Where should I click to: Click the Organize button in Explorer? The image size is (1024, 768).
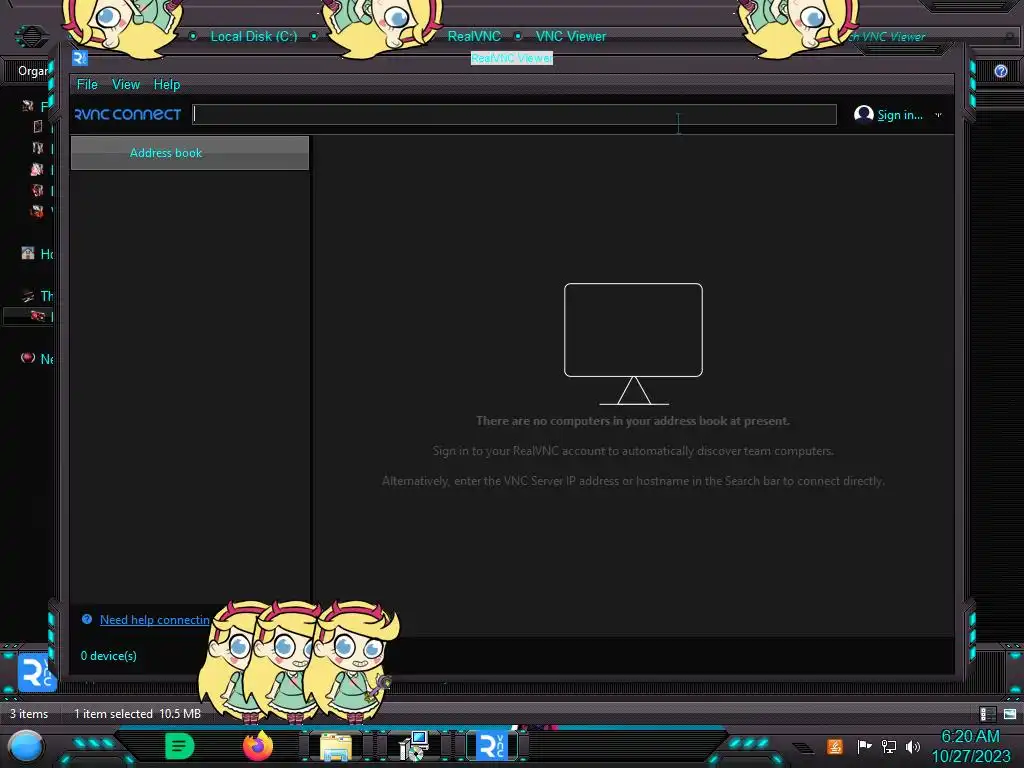[x=33, y=71]
